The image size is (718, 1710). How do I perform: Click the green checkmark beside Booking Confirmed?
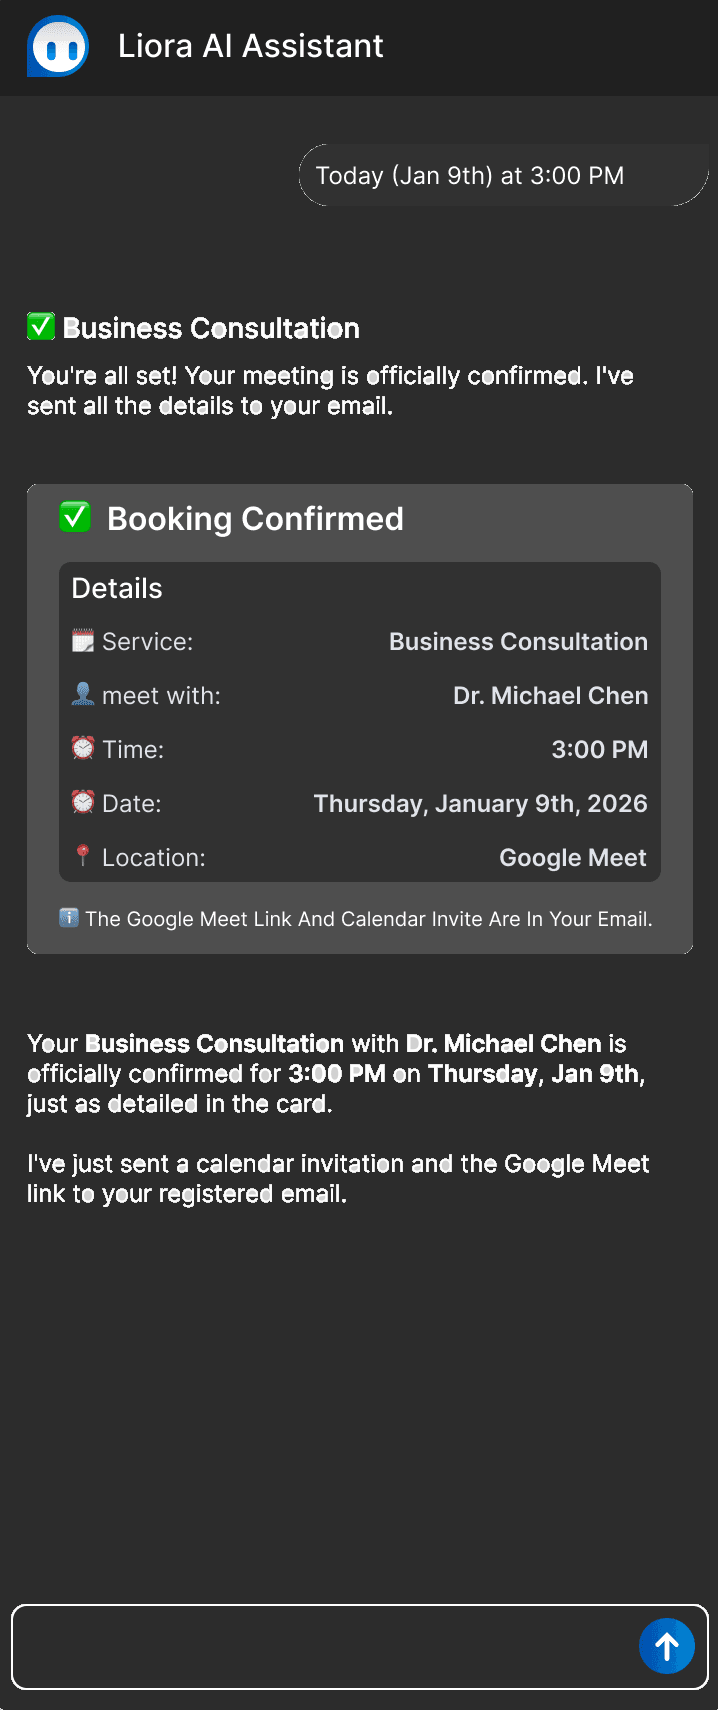coord(75,517)
